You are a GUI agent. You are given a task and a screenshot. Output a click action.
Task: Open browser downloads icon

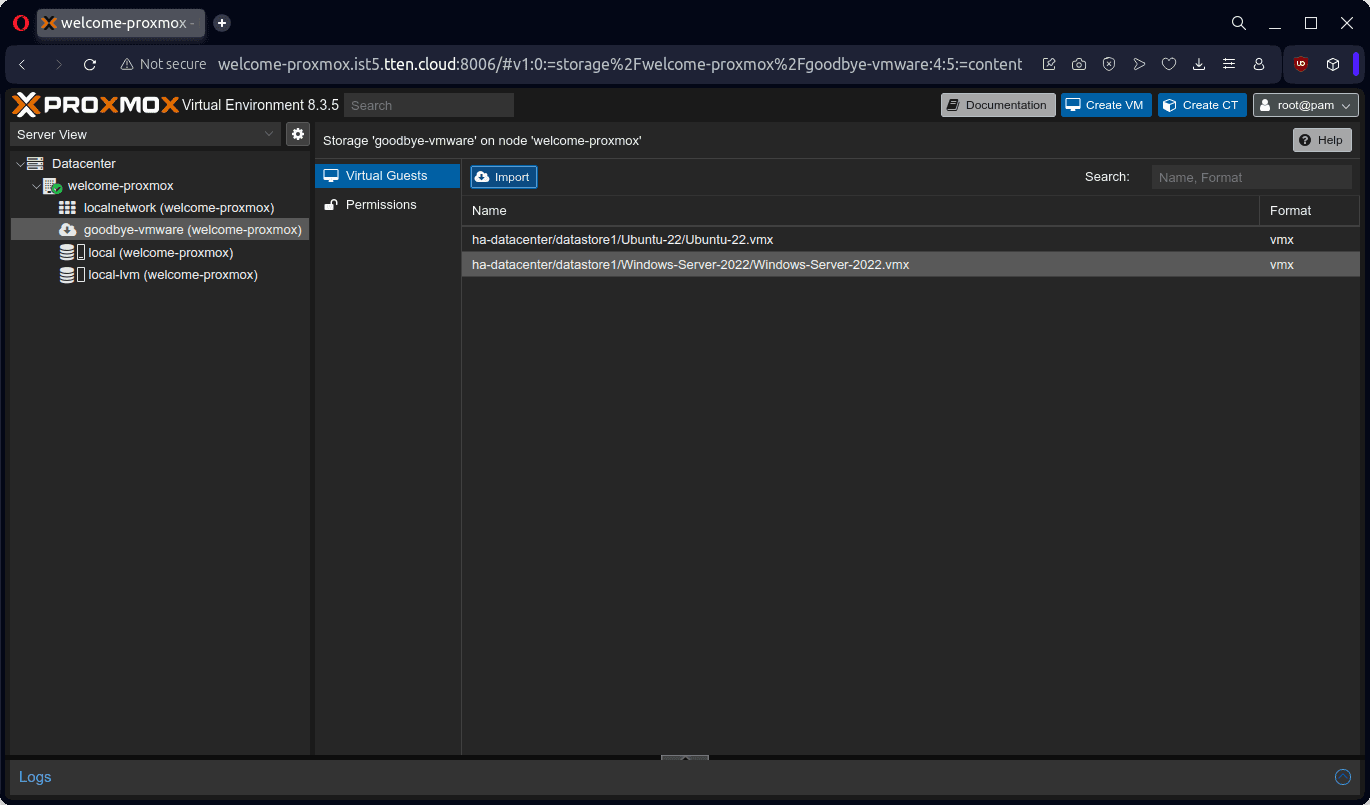pos(1199,64)
